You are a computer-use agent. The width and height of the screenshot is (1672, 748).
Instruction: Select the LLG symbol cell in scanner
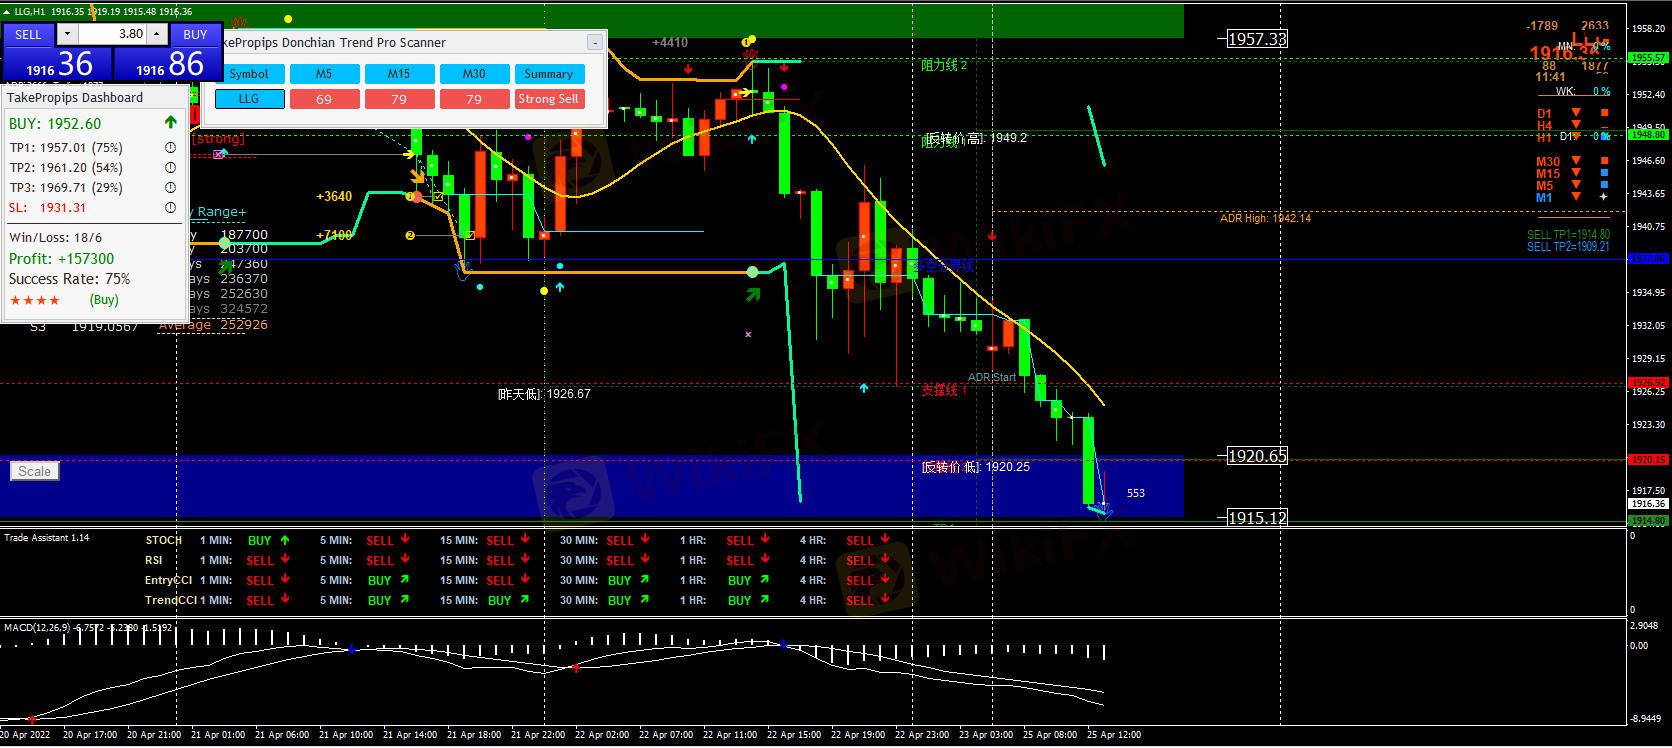[249, 99]
